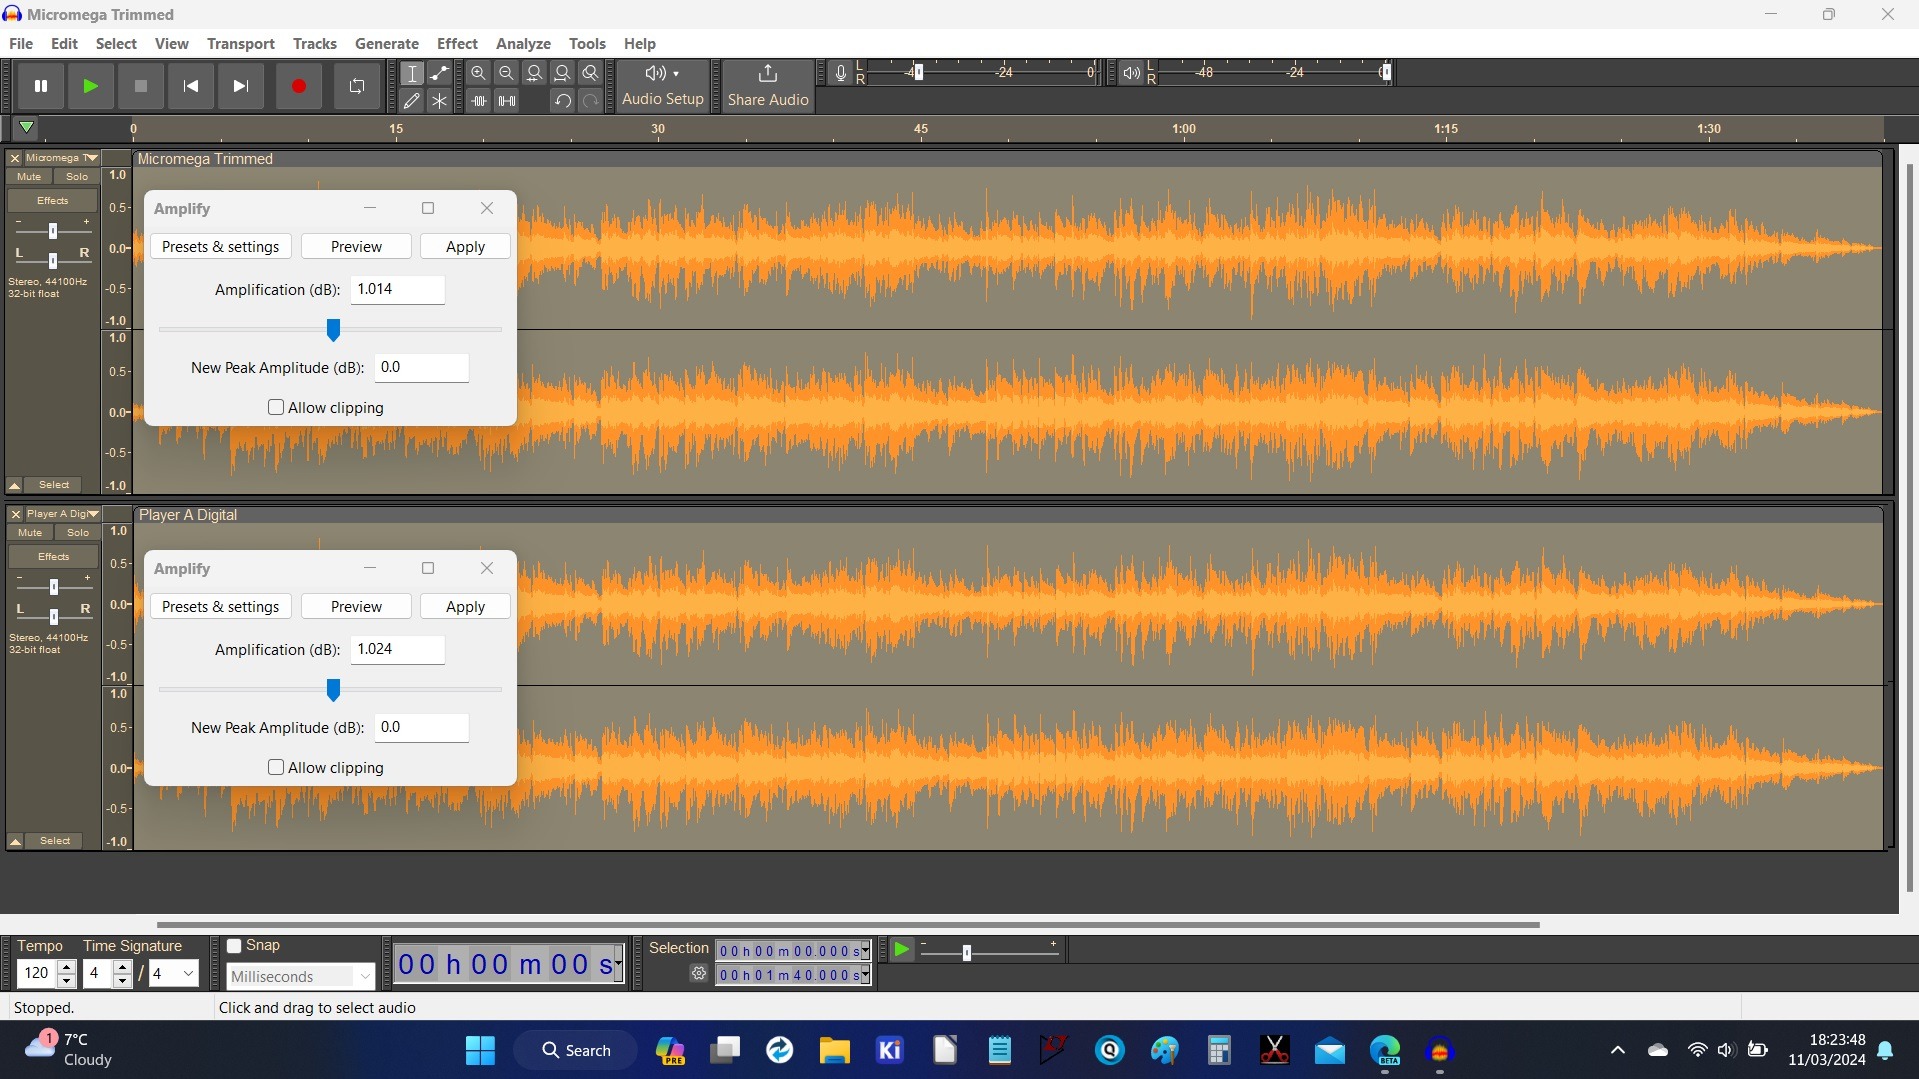Close the Micromega track with its X
This screenshot has width=1919, height=1079.
(x=14, y=158)
